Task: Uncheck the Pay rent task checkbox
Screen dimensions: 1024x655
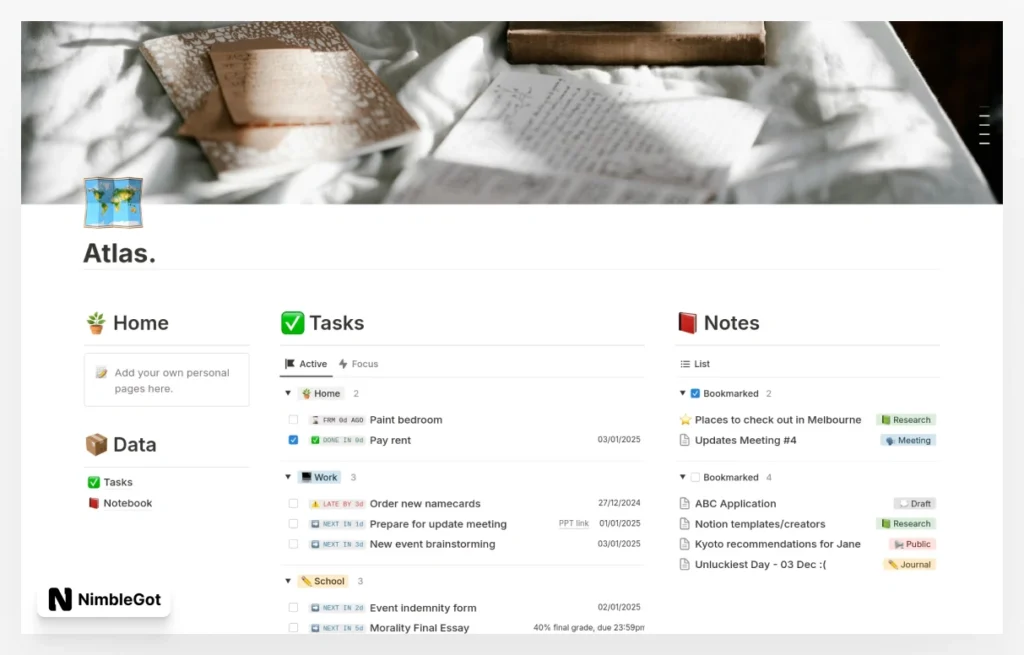Action: tap(293, 440)
